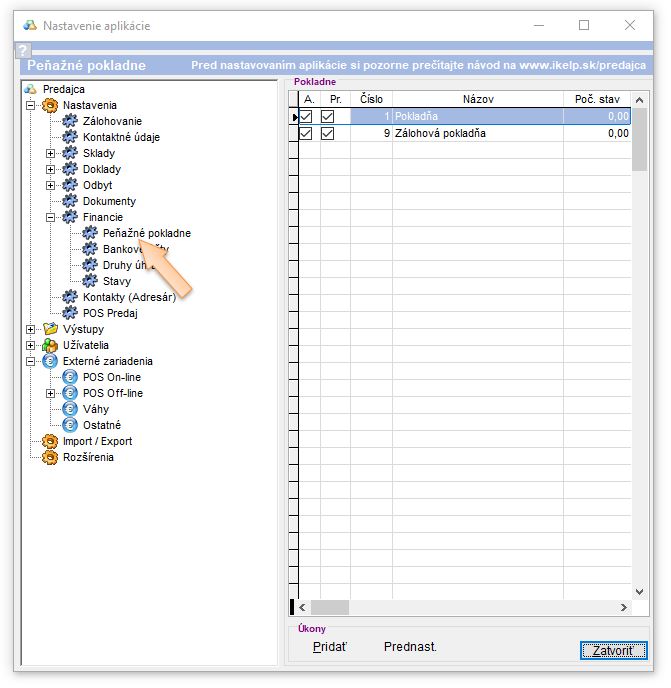Click the Váhy device icon
This screenshot has height=688, width=671.
click(70, 409)
